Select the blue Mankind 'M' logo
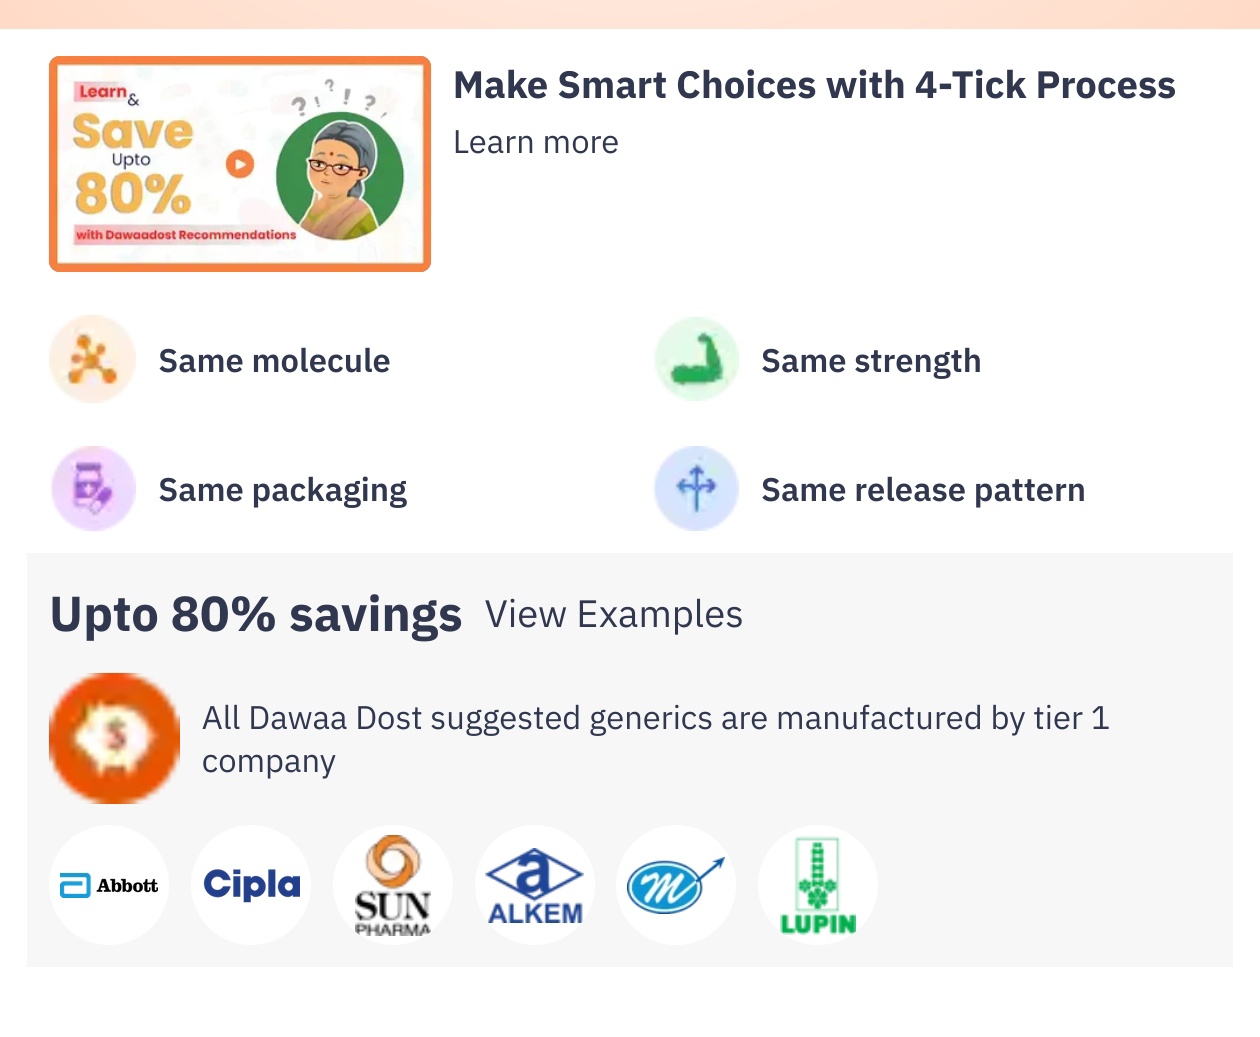1260x1037 pixels. (x=676, y=885)
